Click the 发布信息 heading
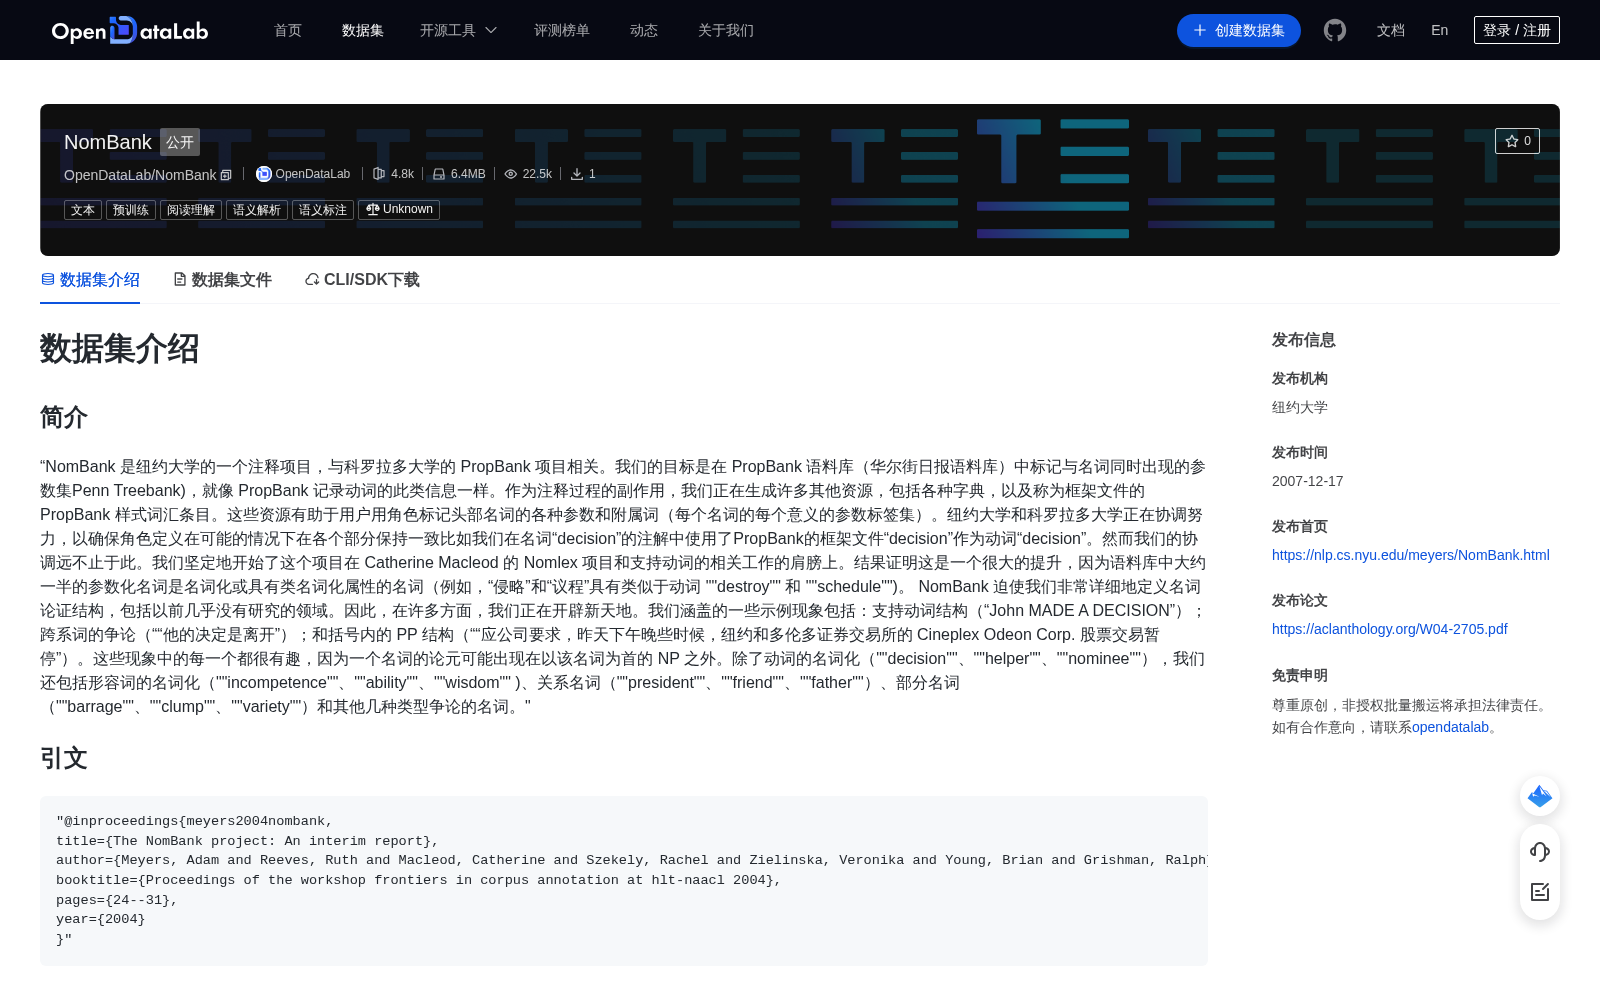1600x1000 pixels. click(1304, 340)
